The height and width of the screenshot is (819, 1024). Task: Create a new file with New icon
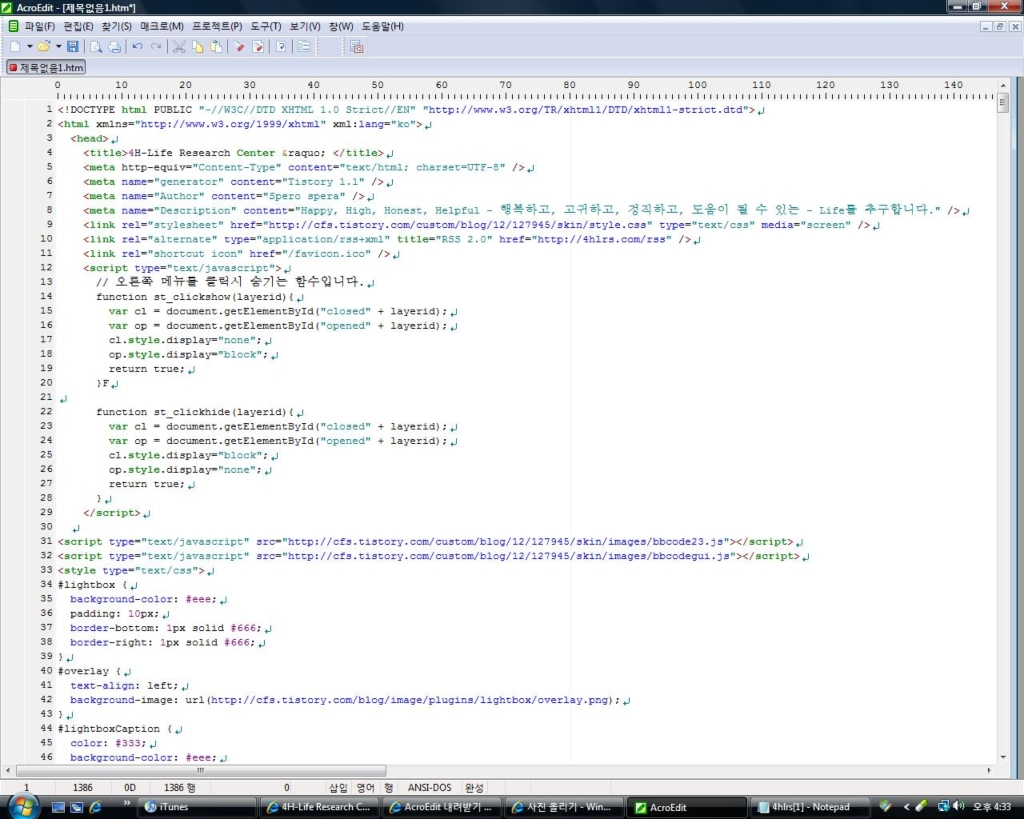(14, 46)
